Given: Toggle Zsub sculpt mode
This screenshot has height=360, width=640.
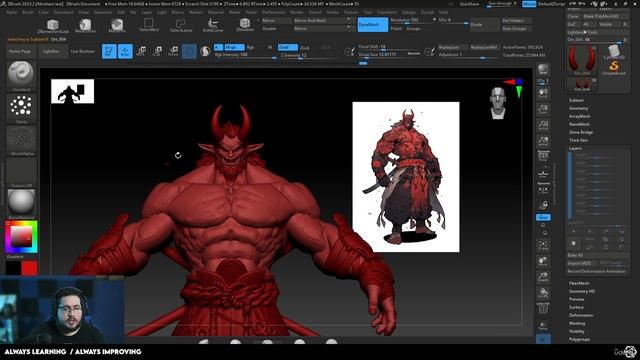Looking at the screenshot, I should (x=305, y=48).
